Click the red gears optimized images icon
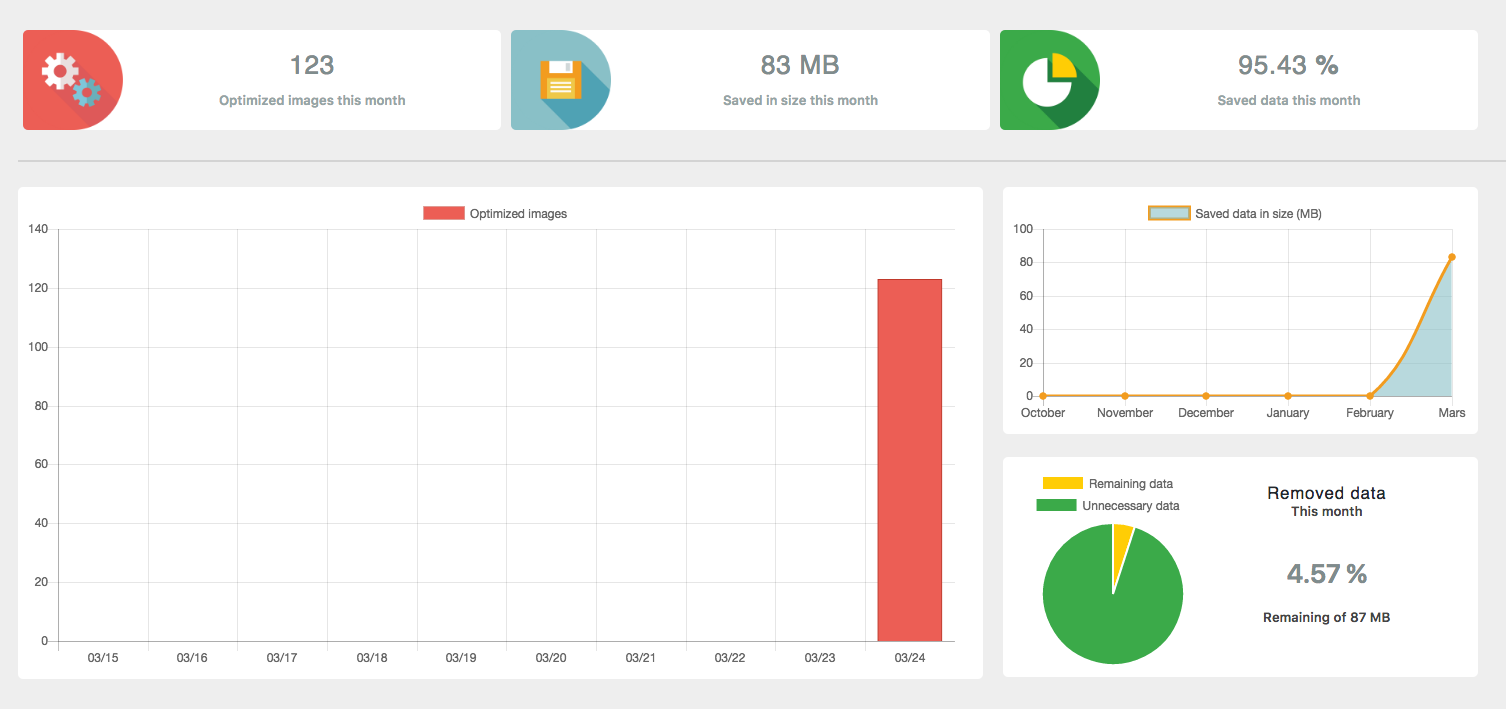The height and width of the screenshot is (709, 1506). [72, 80]
